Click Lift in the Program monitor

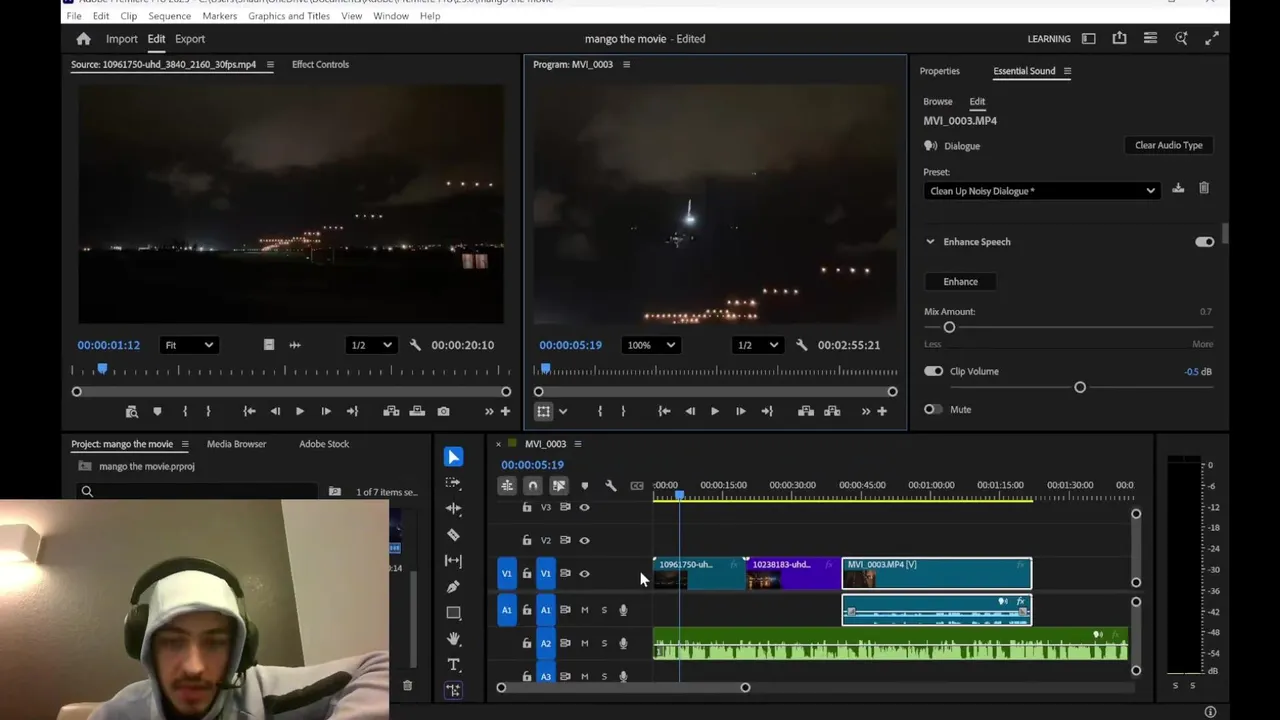pyautogui.click(x=806, y=411)
